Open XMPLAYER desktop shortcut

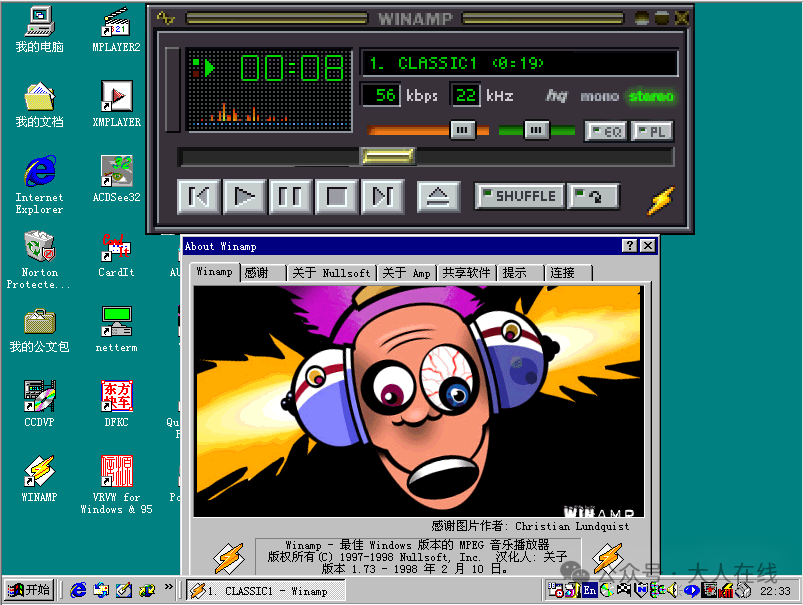(116, 105)
